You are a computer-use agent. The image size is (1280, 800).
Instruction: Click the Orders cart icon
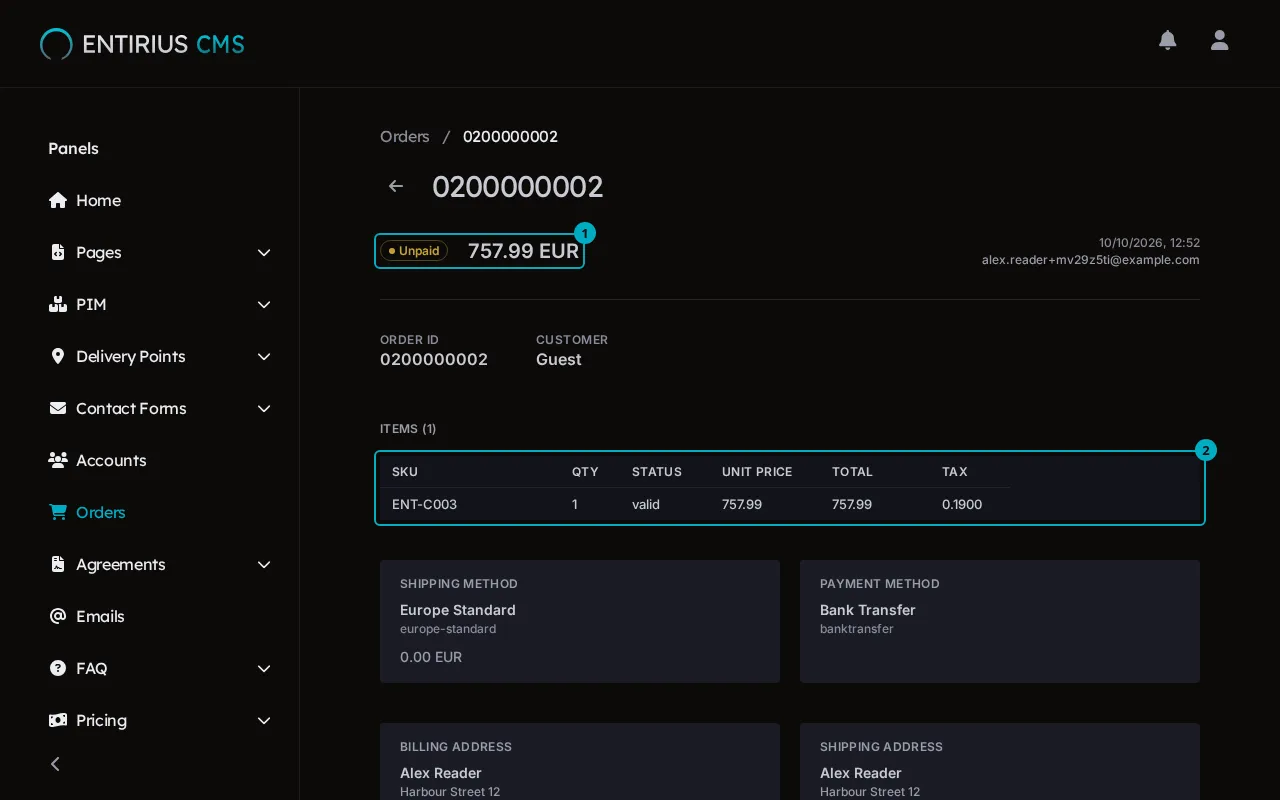(x=58, y=512)
